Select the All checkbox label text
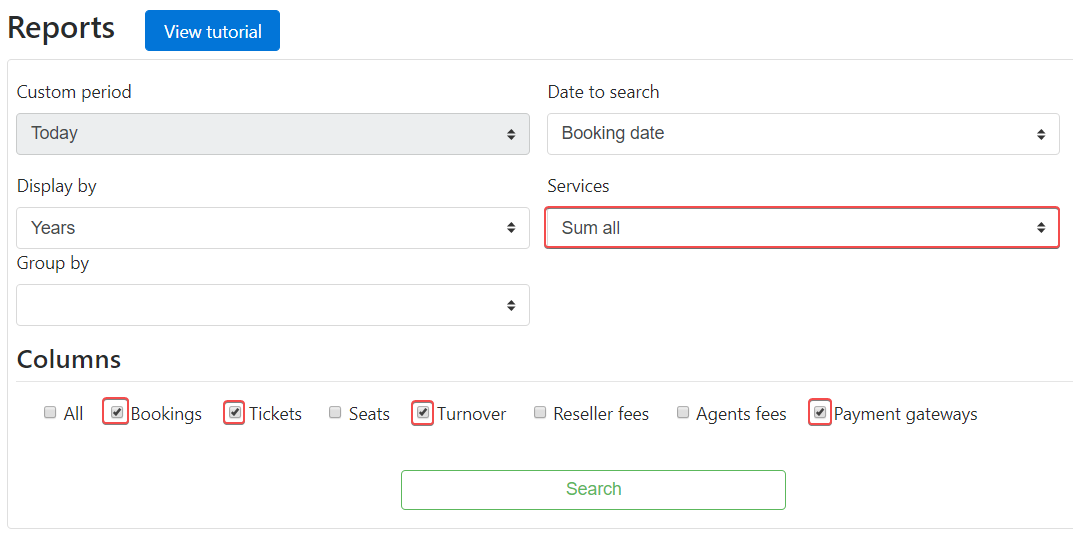The image size is (1073, 538). pos(73,414)
